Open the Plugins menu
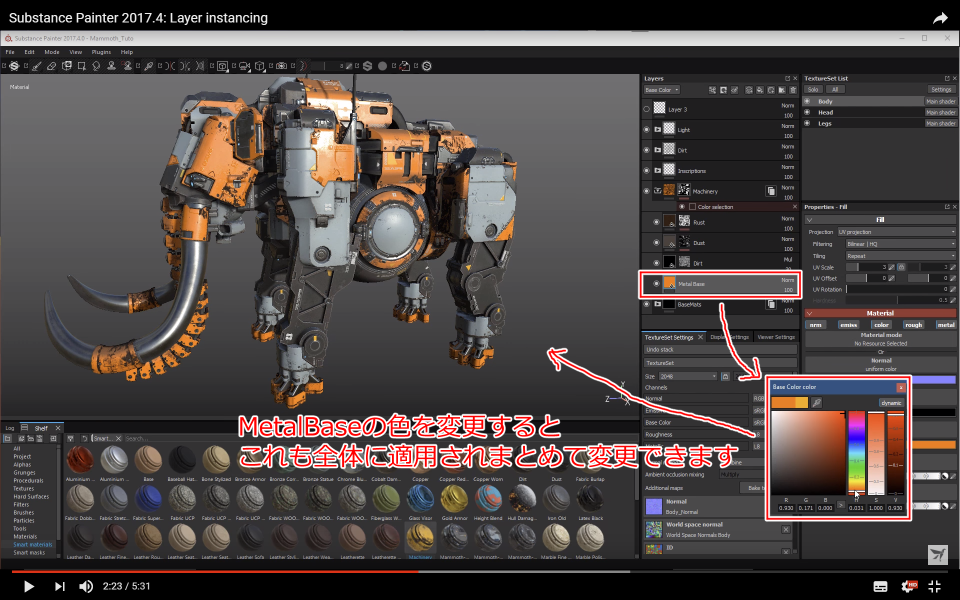 [x=101, y=52]
